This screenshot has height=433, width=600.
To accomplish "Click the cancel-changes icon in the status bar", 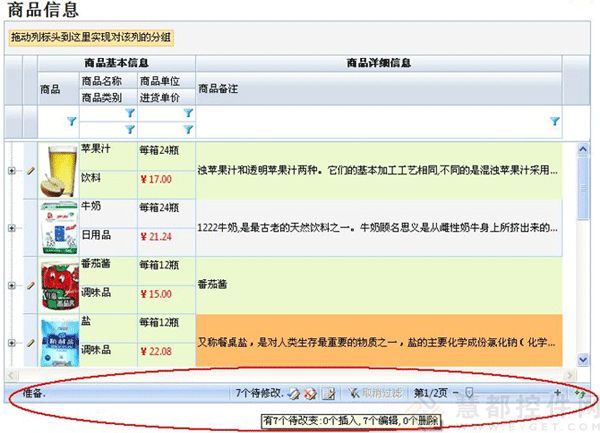I will (310, 393).
